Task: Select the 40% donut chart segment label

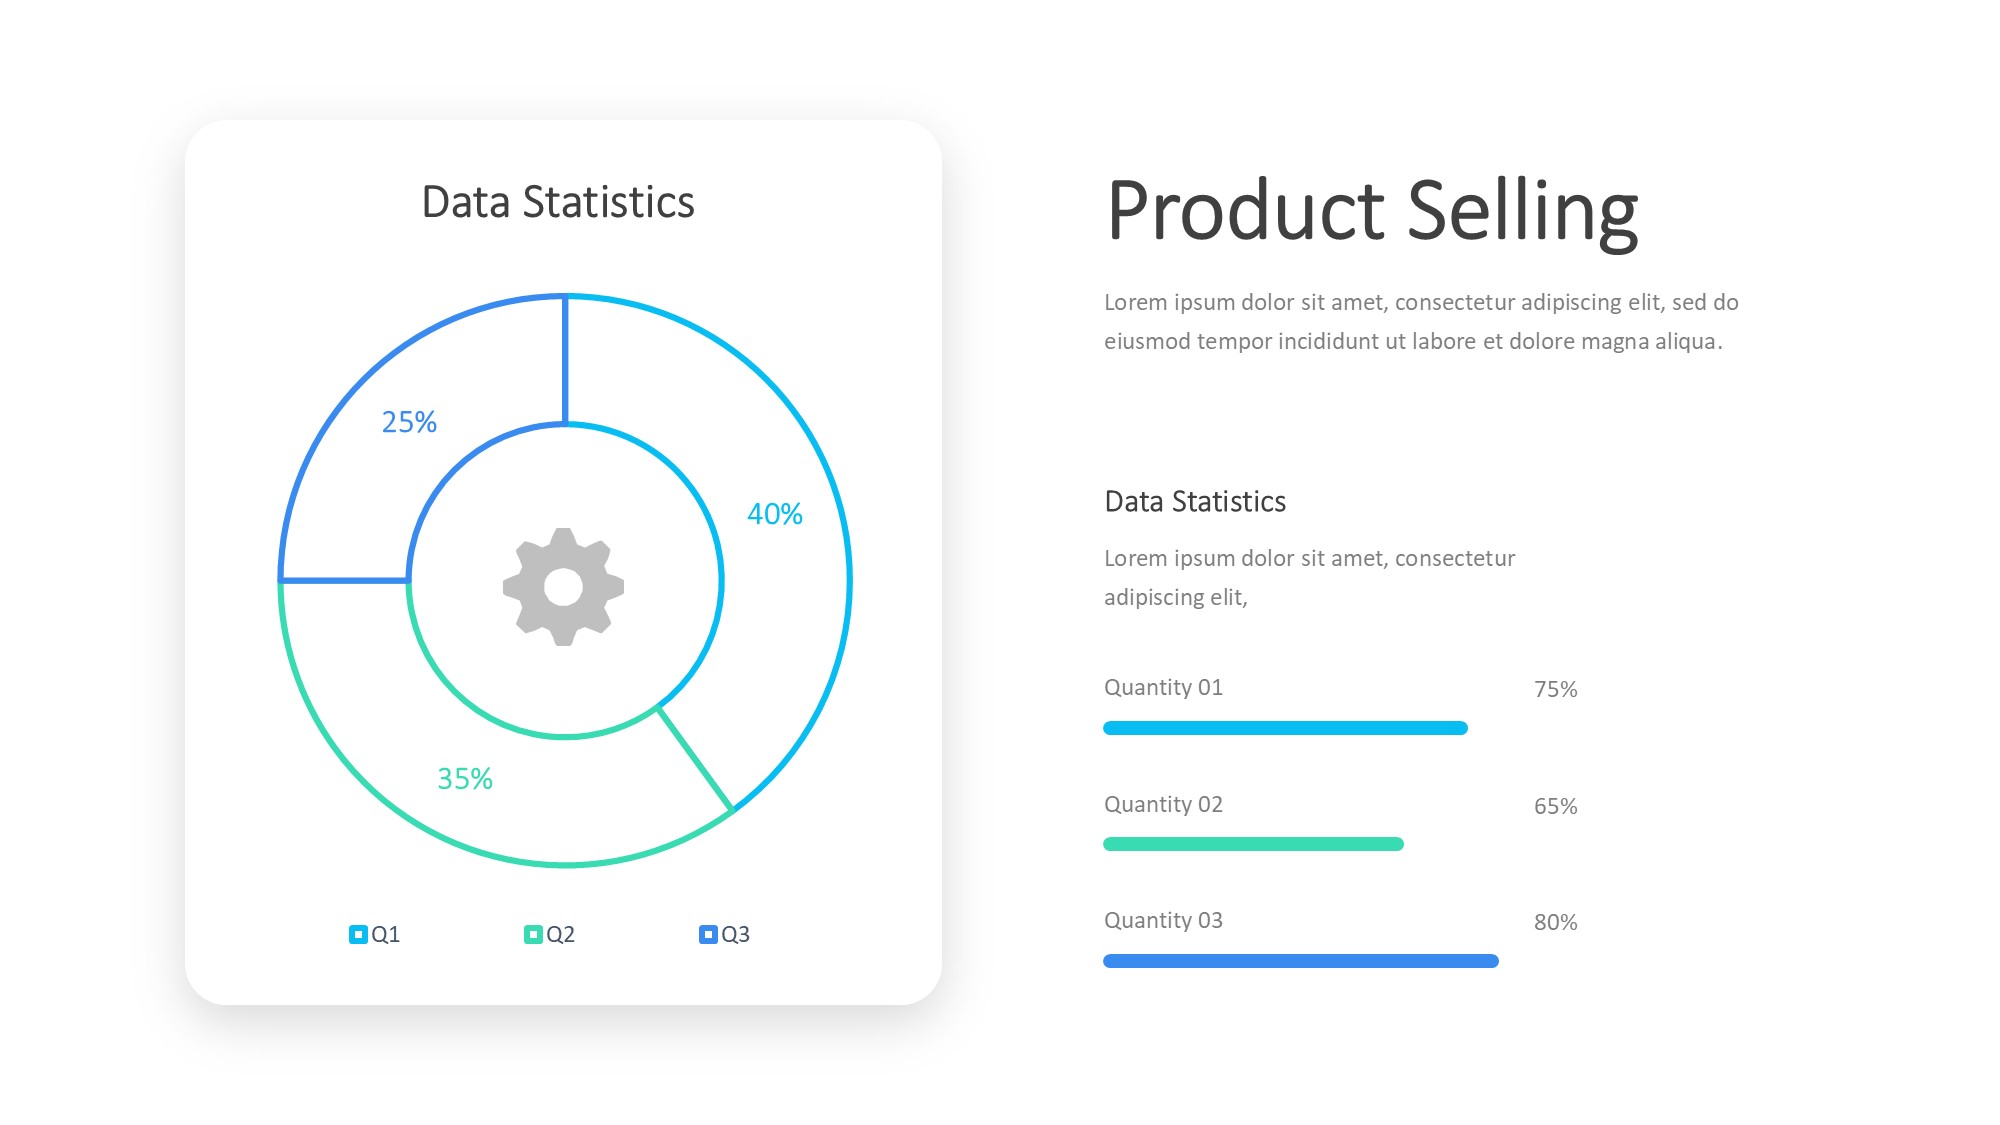Action: click(x=774, y=514)
